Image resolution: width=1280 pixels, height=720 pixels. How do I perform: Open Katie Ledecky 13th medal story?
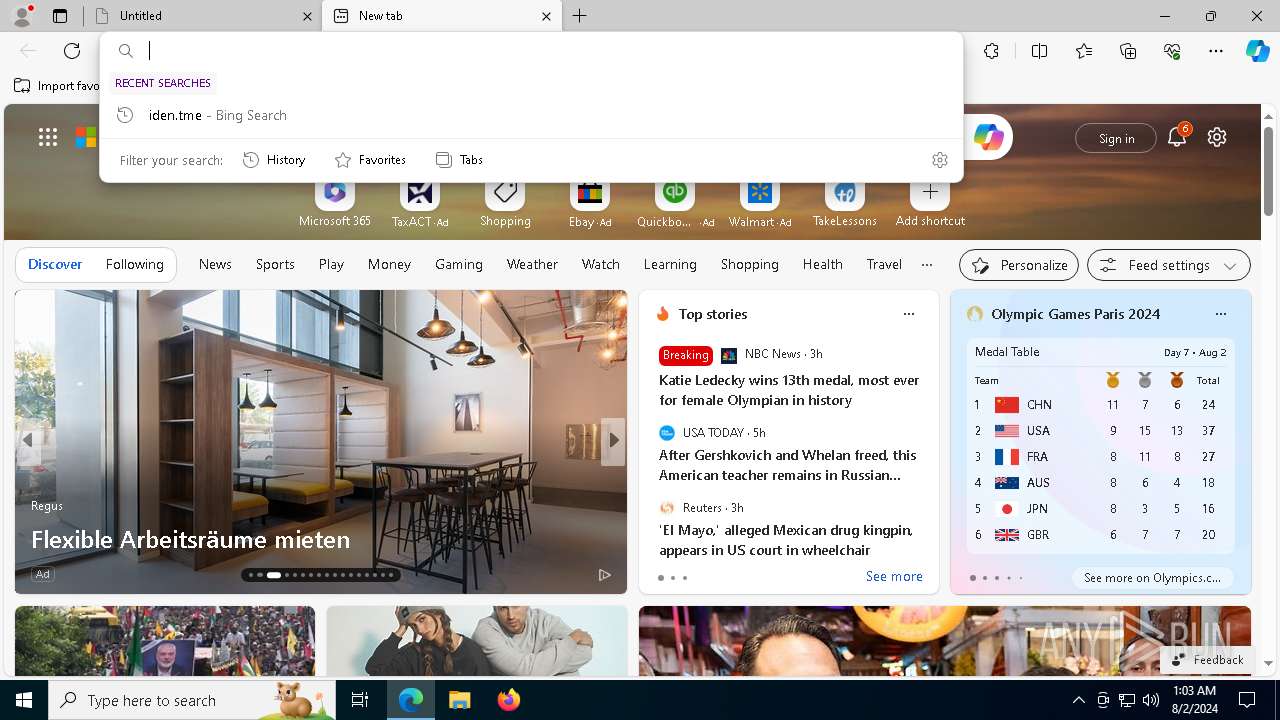[x=789, y=390]
